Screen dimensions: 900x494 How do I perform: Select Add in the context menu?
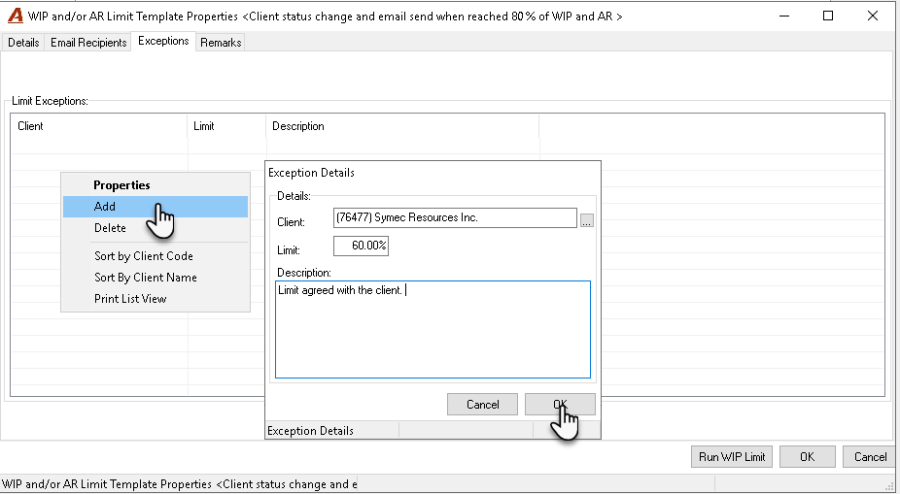(156, 207)
